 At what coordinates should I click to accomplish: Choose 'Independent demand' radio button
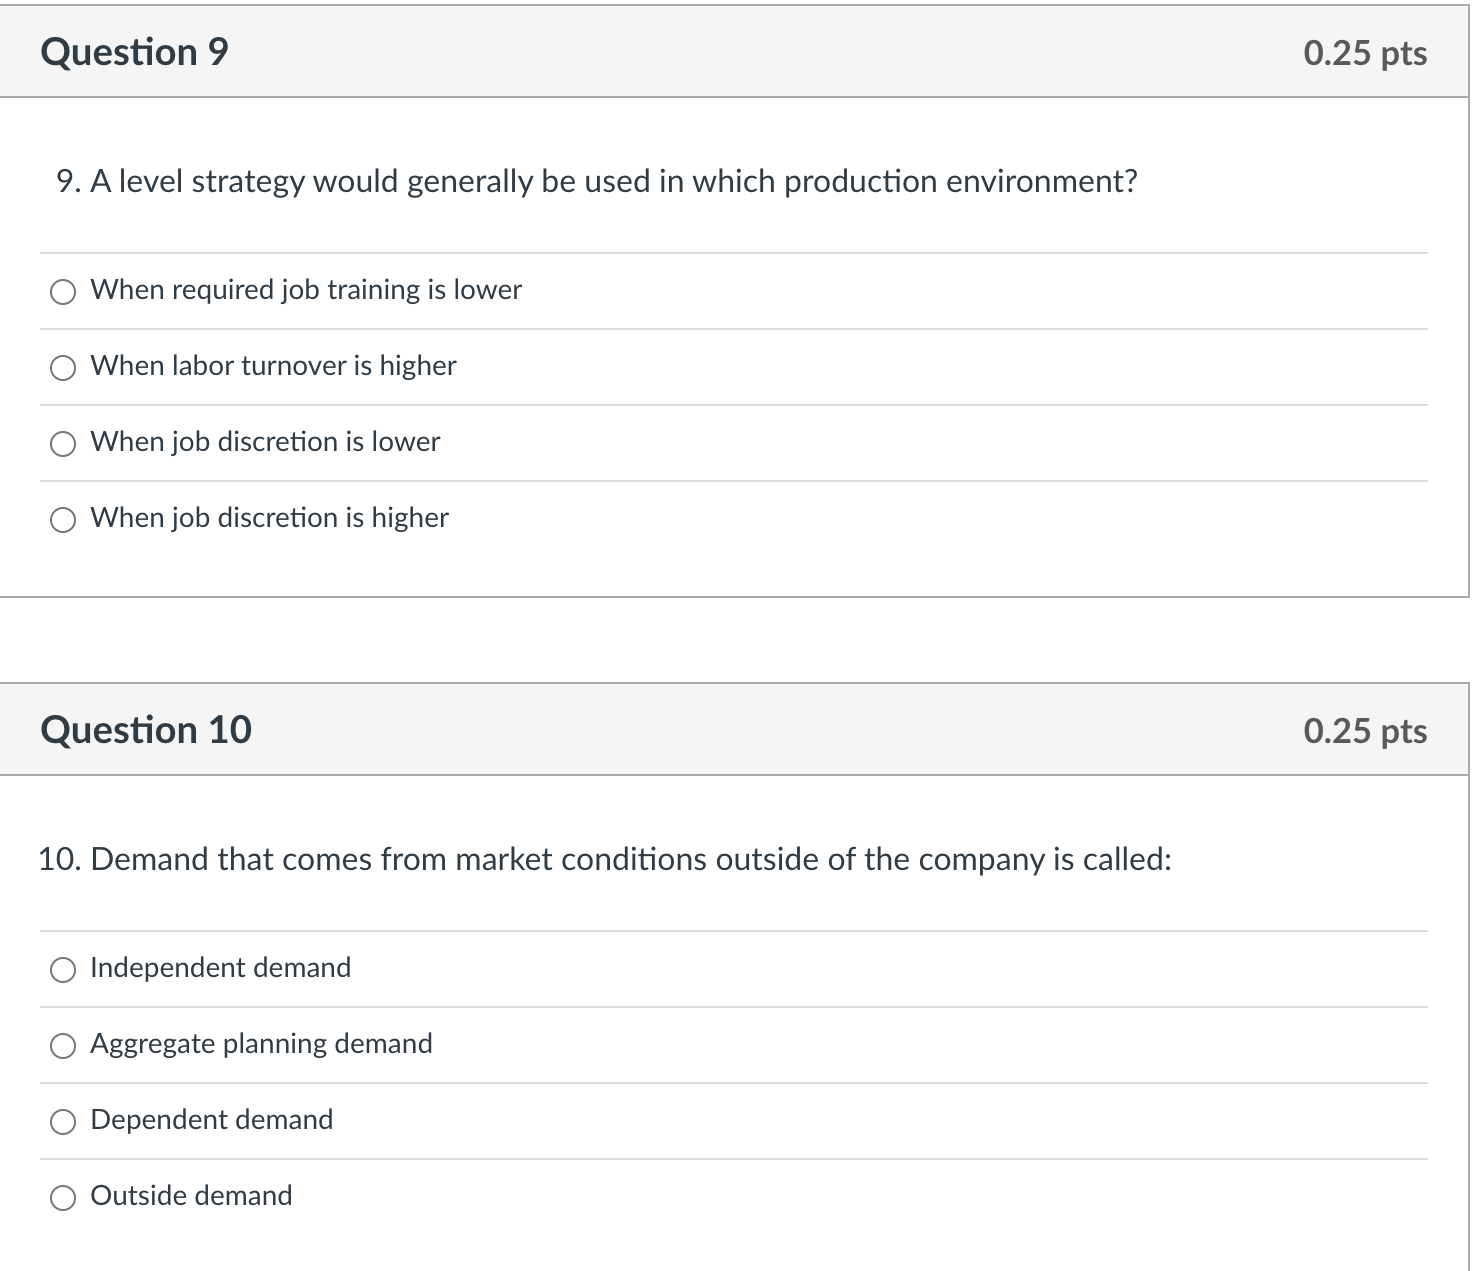63,969
